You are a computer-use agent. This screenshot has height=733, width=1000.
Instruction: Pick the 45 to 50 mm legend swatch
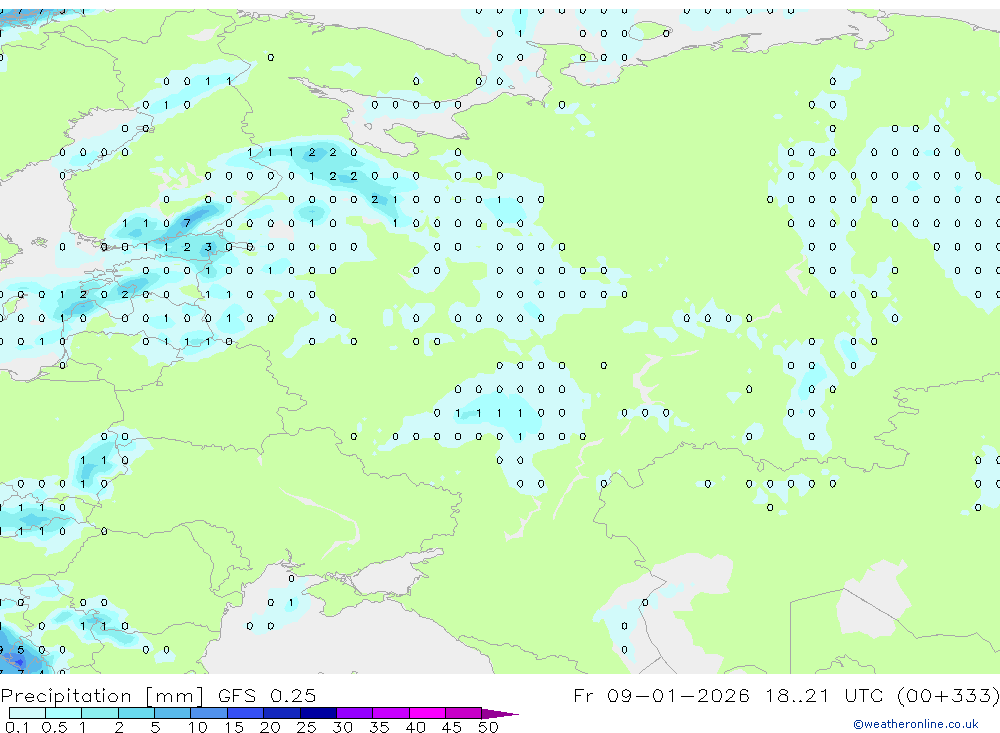pyautogui.click(x=464, y=713)
